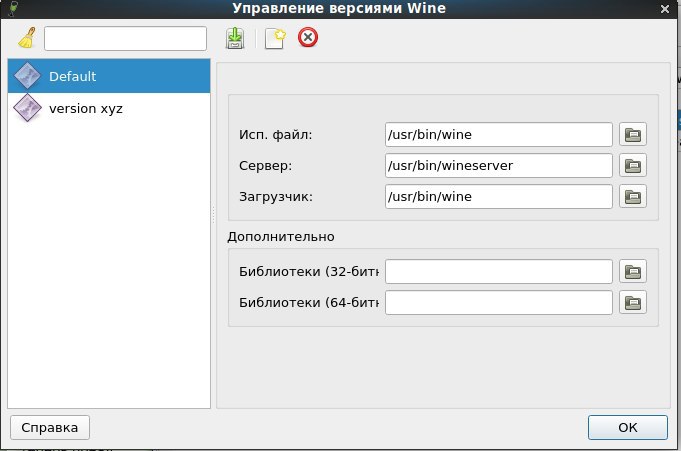Edit the Исп. файл path field
The width and height of the screenshot is (681, 451).
(x=499, y=135)
